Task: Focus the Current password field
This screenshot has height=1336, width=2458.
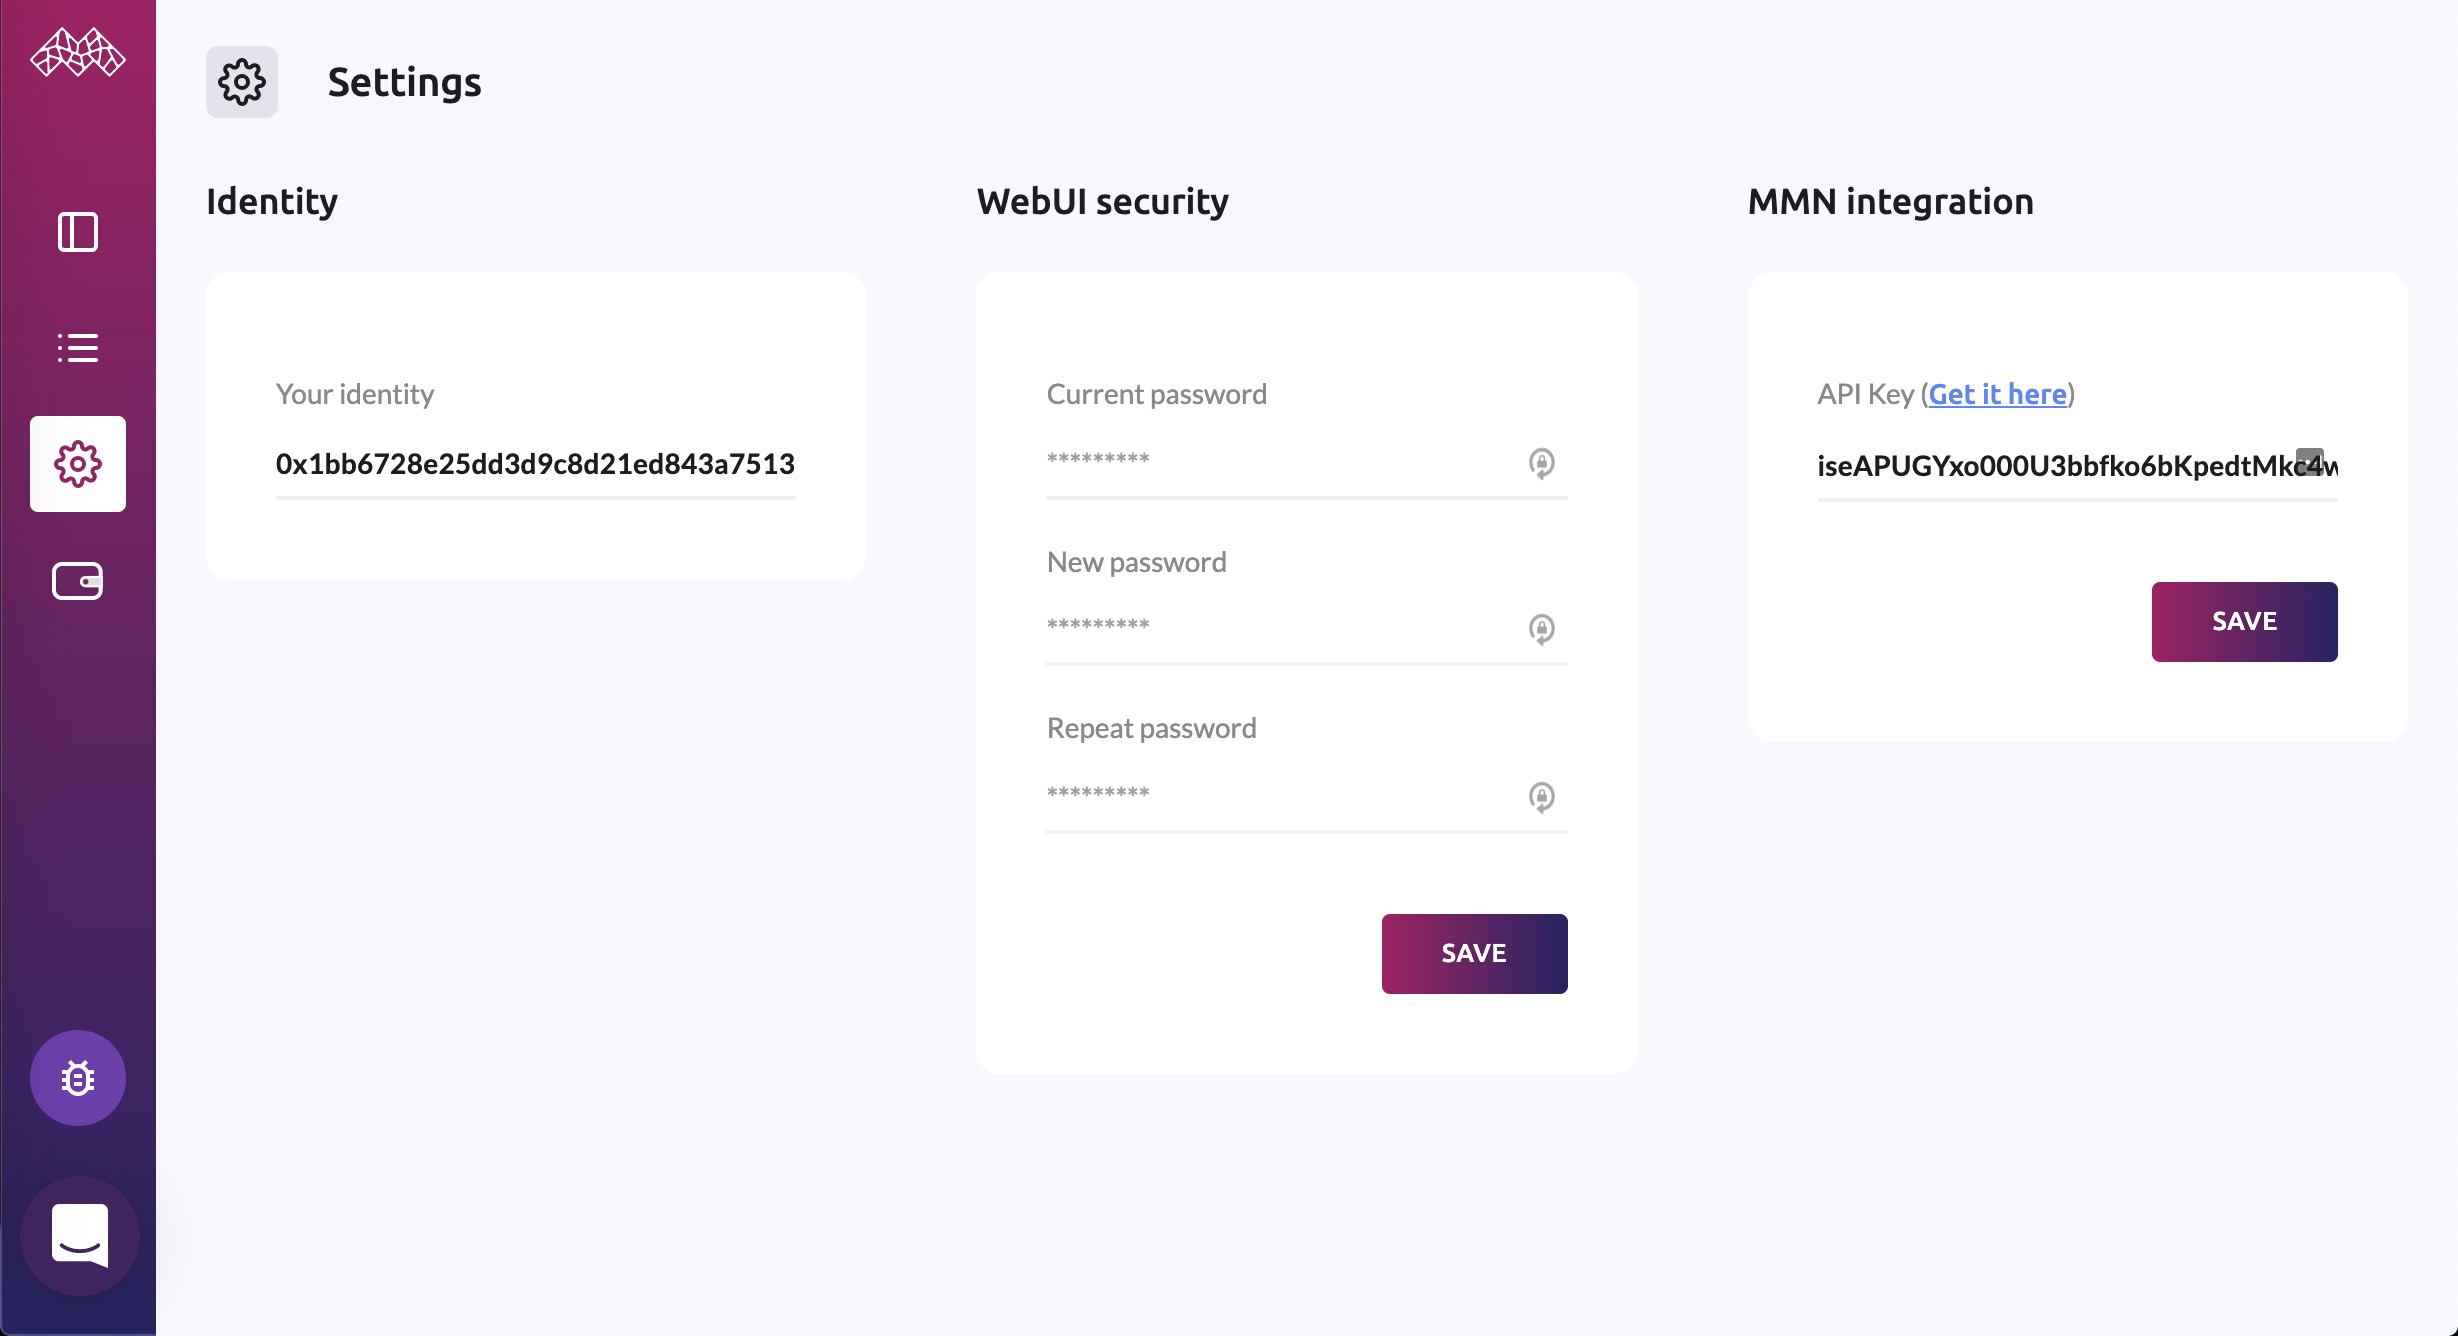Action: (1306, 463)
